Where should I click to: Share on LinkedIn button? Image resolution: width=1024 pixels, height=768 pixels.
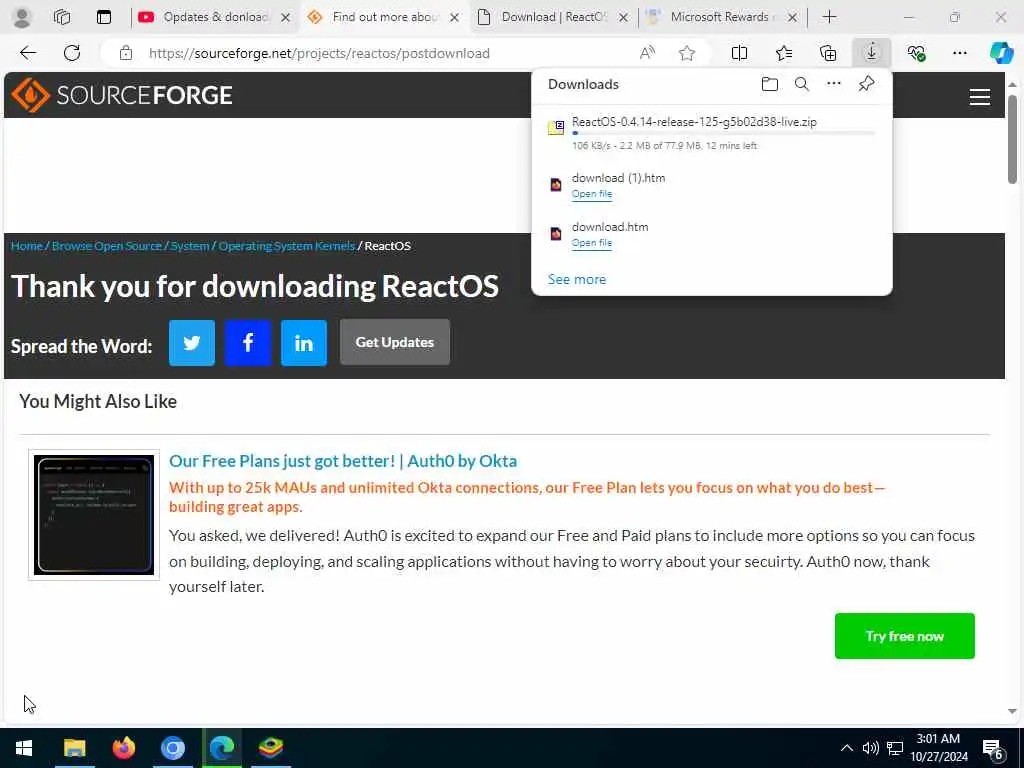tap(304, 343)
